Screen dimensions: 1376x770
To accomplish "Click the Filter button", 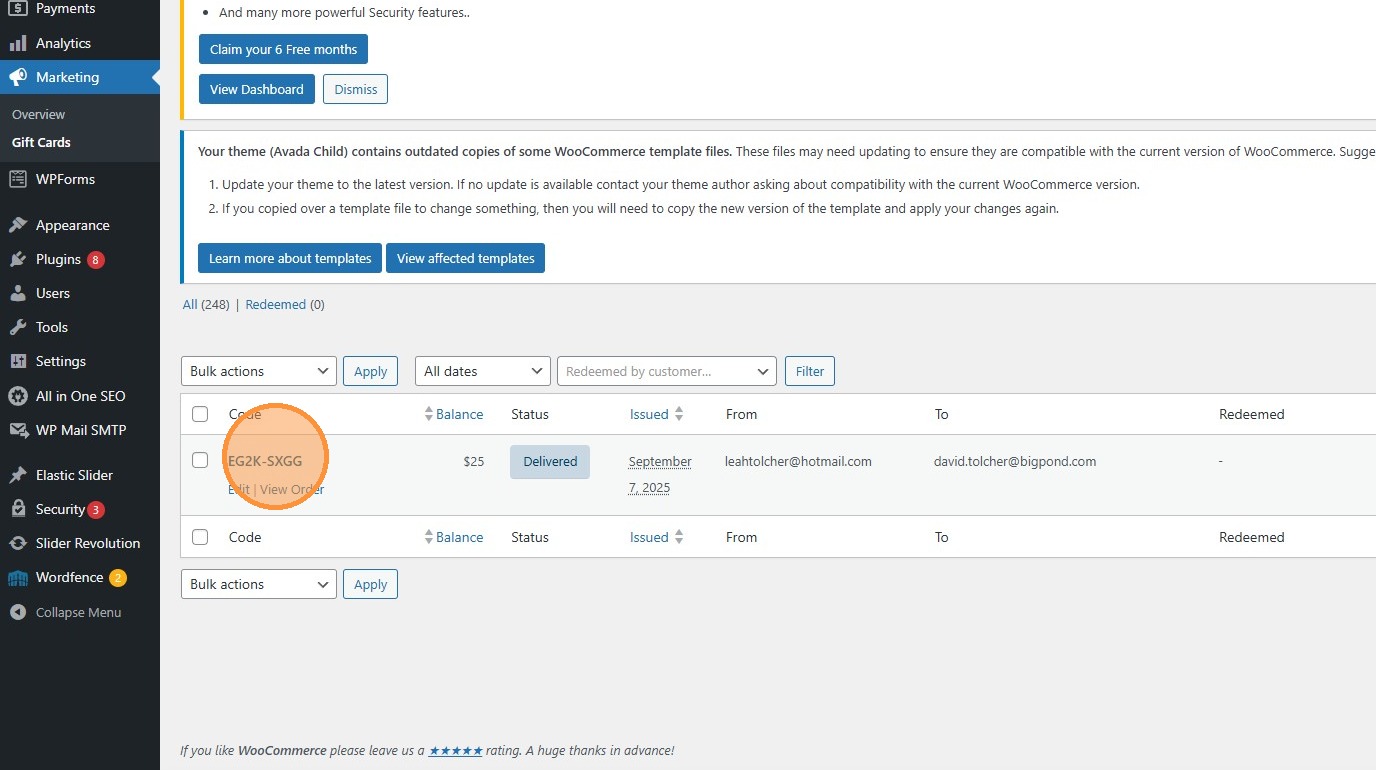I will [810, 371].
